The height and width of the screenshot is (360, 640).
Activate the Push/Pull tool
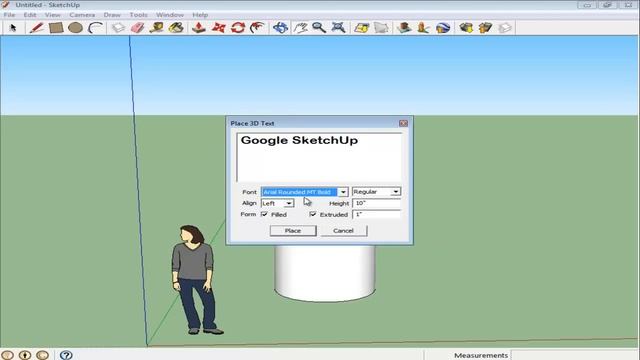(x=199, y=28)
